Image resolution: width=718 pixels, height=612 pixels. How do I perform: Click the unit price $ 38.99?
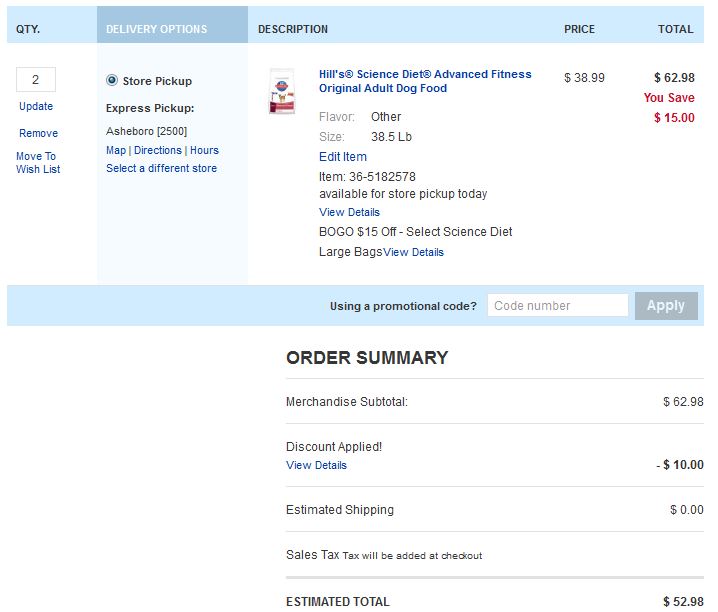pyautogui.click(x=584, y=78)
